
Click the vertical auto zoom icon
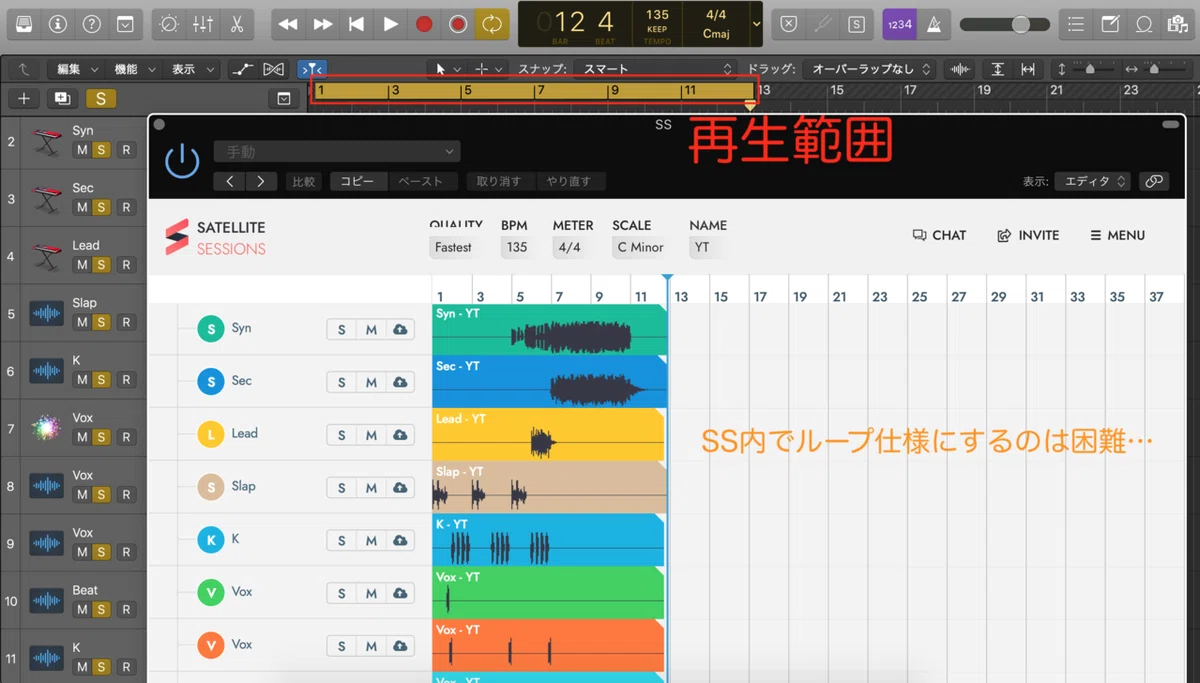[997, 69]
